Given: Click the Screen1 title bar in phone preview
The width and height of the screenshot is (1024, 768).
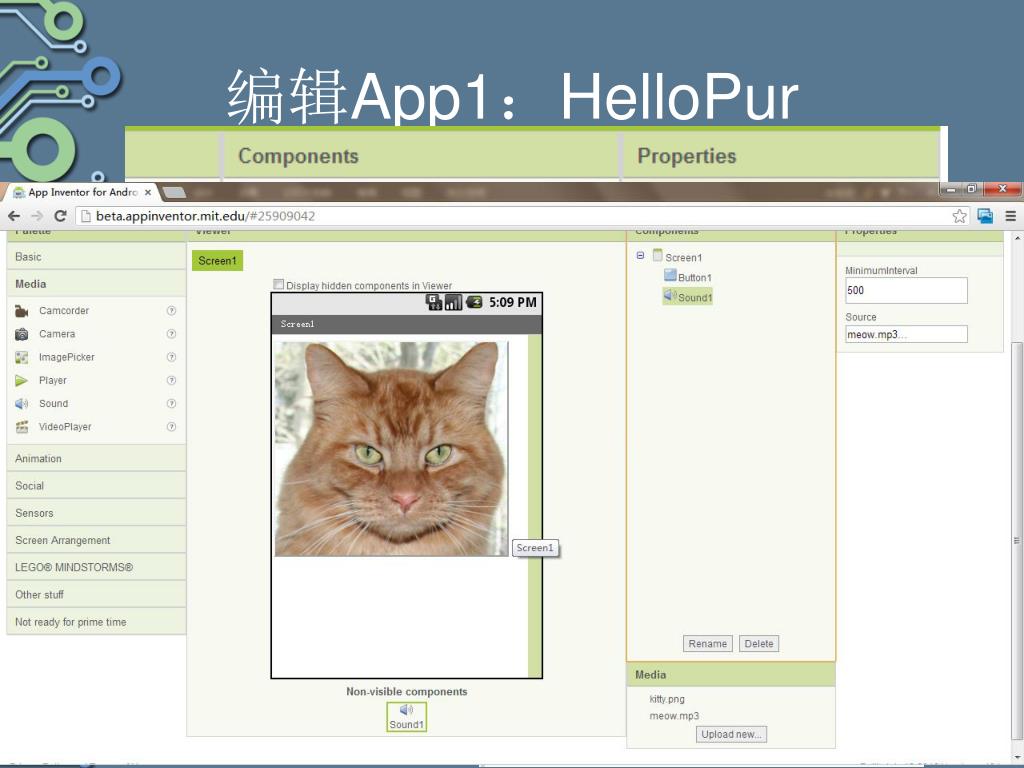Looking at the screenshot, I should (x=406, y=324).
